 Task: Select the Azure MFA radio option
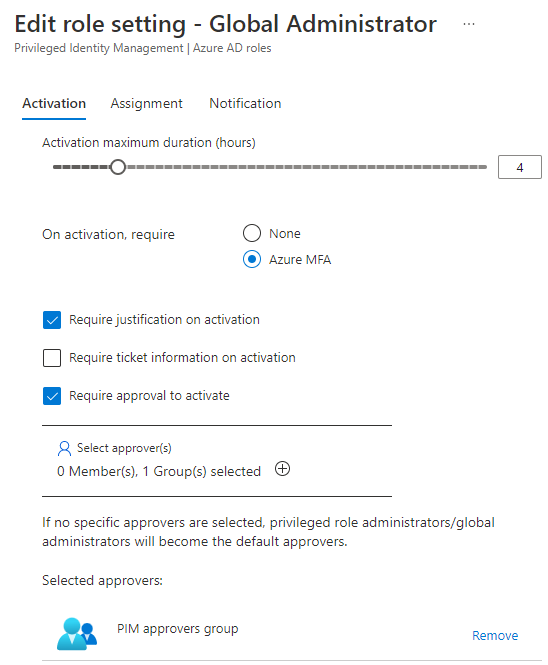pos(252,259)
